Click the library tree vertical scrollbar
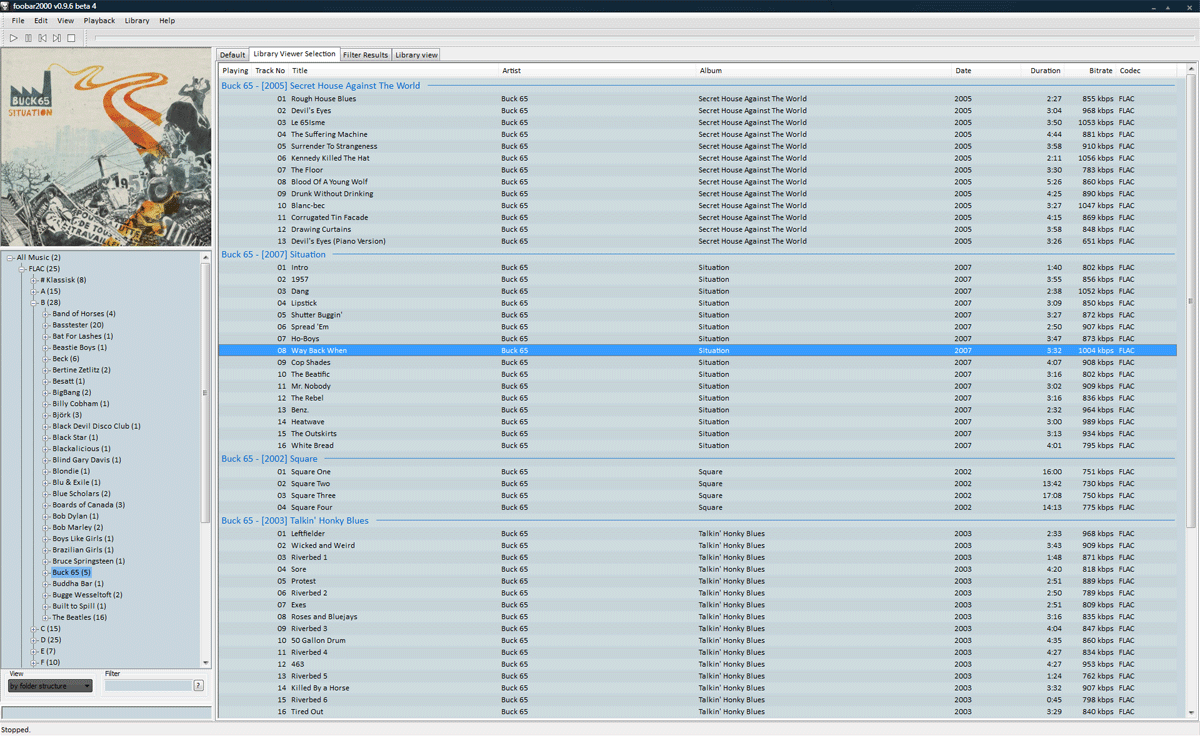 (206, 393)
